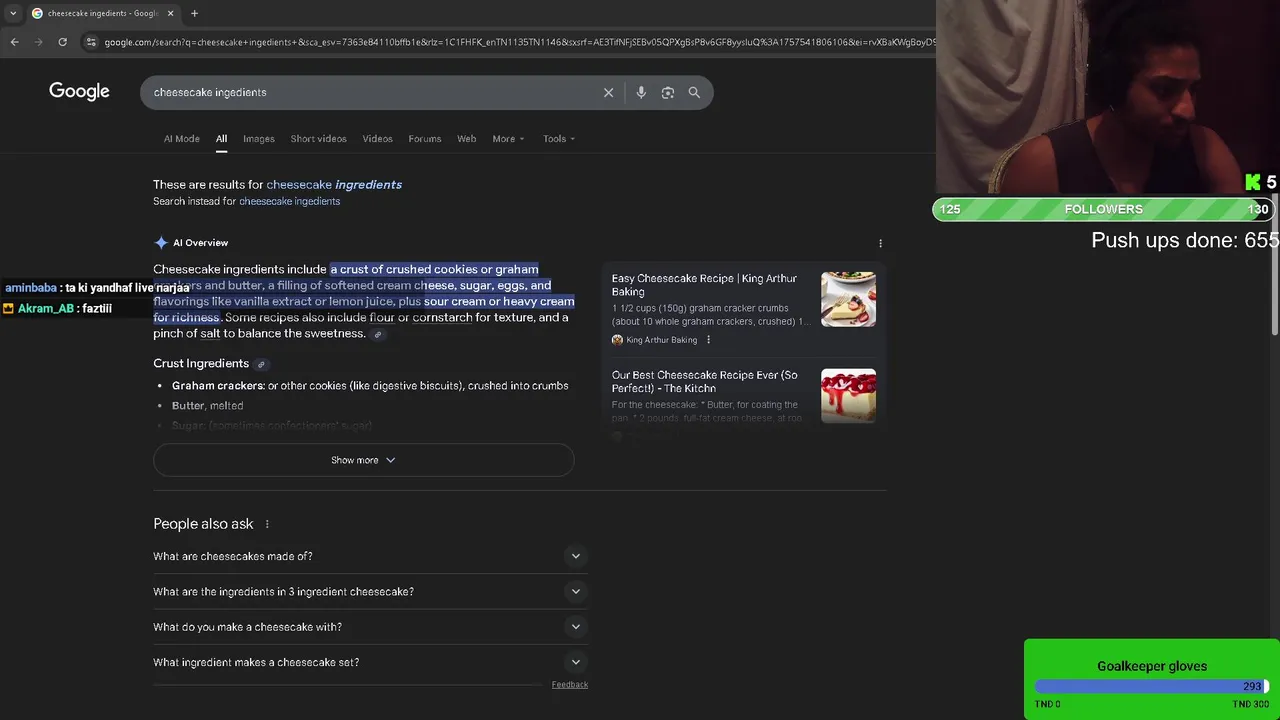
Task: Expand 'What are cheesecakes made of?'
Action: pos(370,556)
